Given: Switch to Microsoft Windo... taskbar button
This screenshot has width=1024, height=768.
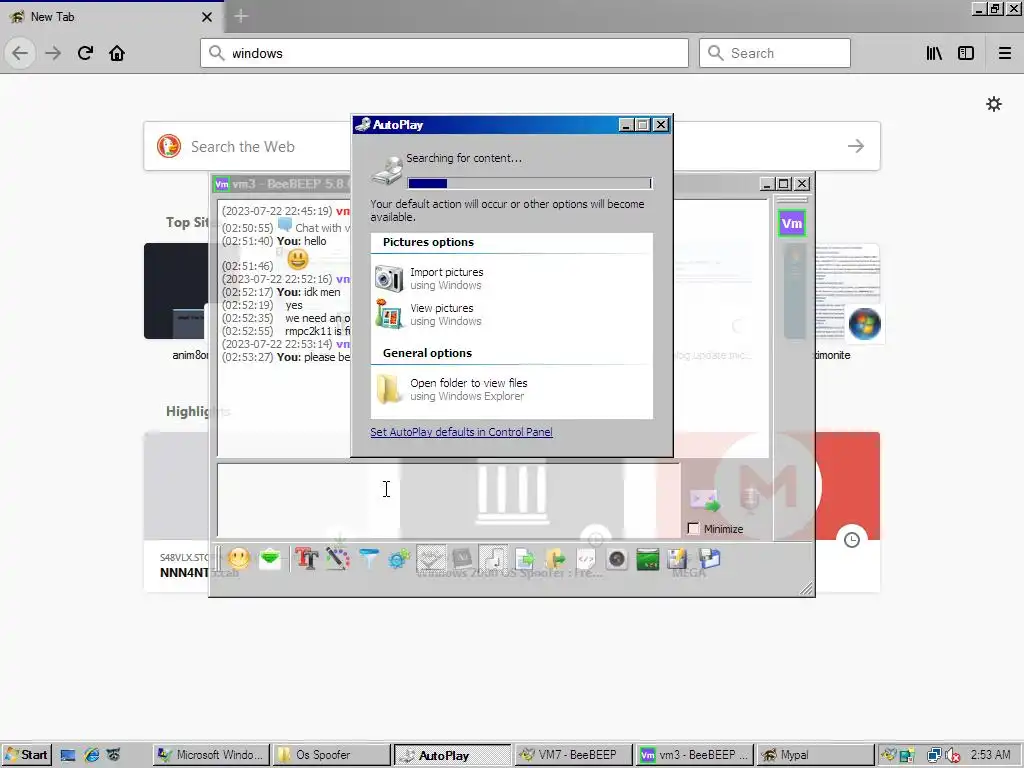Looking at the screenshot, I should [x=212, y=755].
